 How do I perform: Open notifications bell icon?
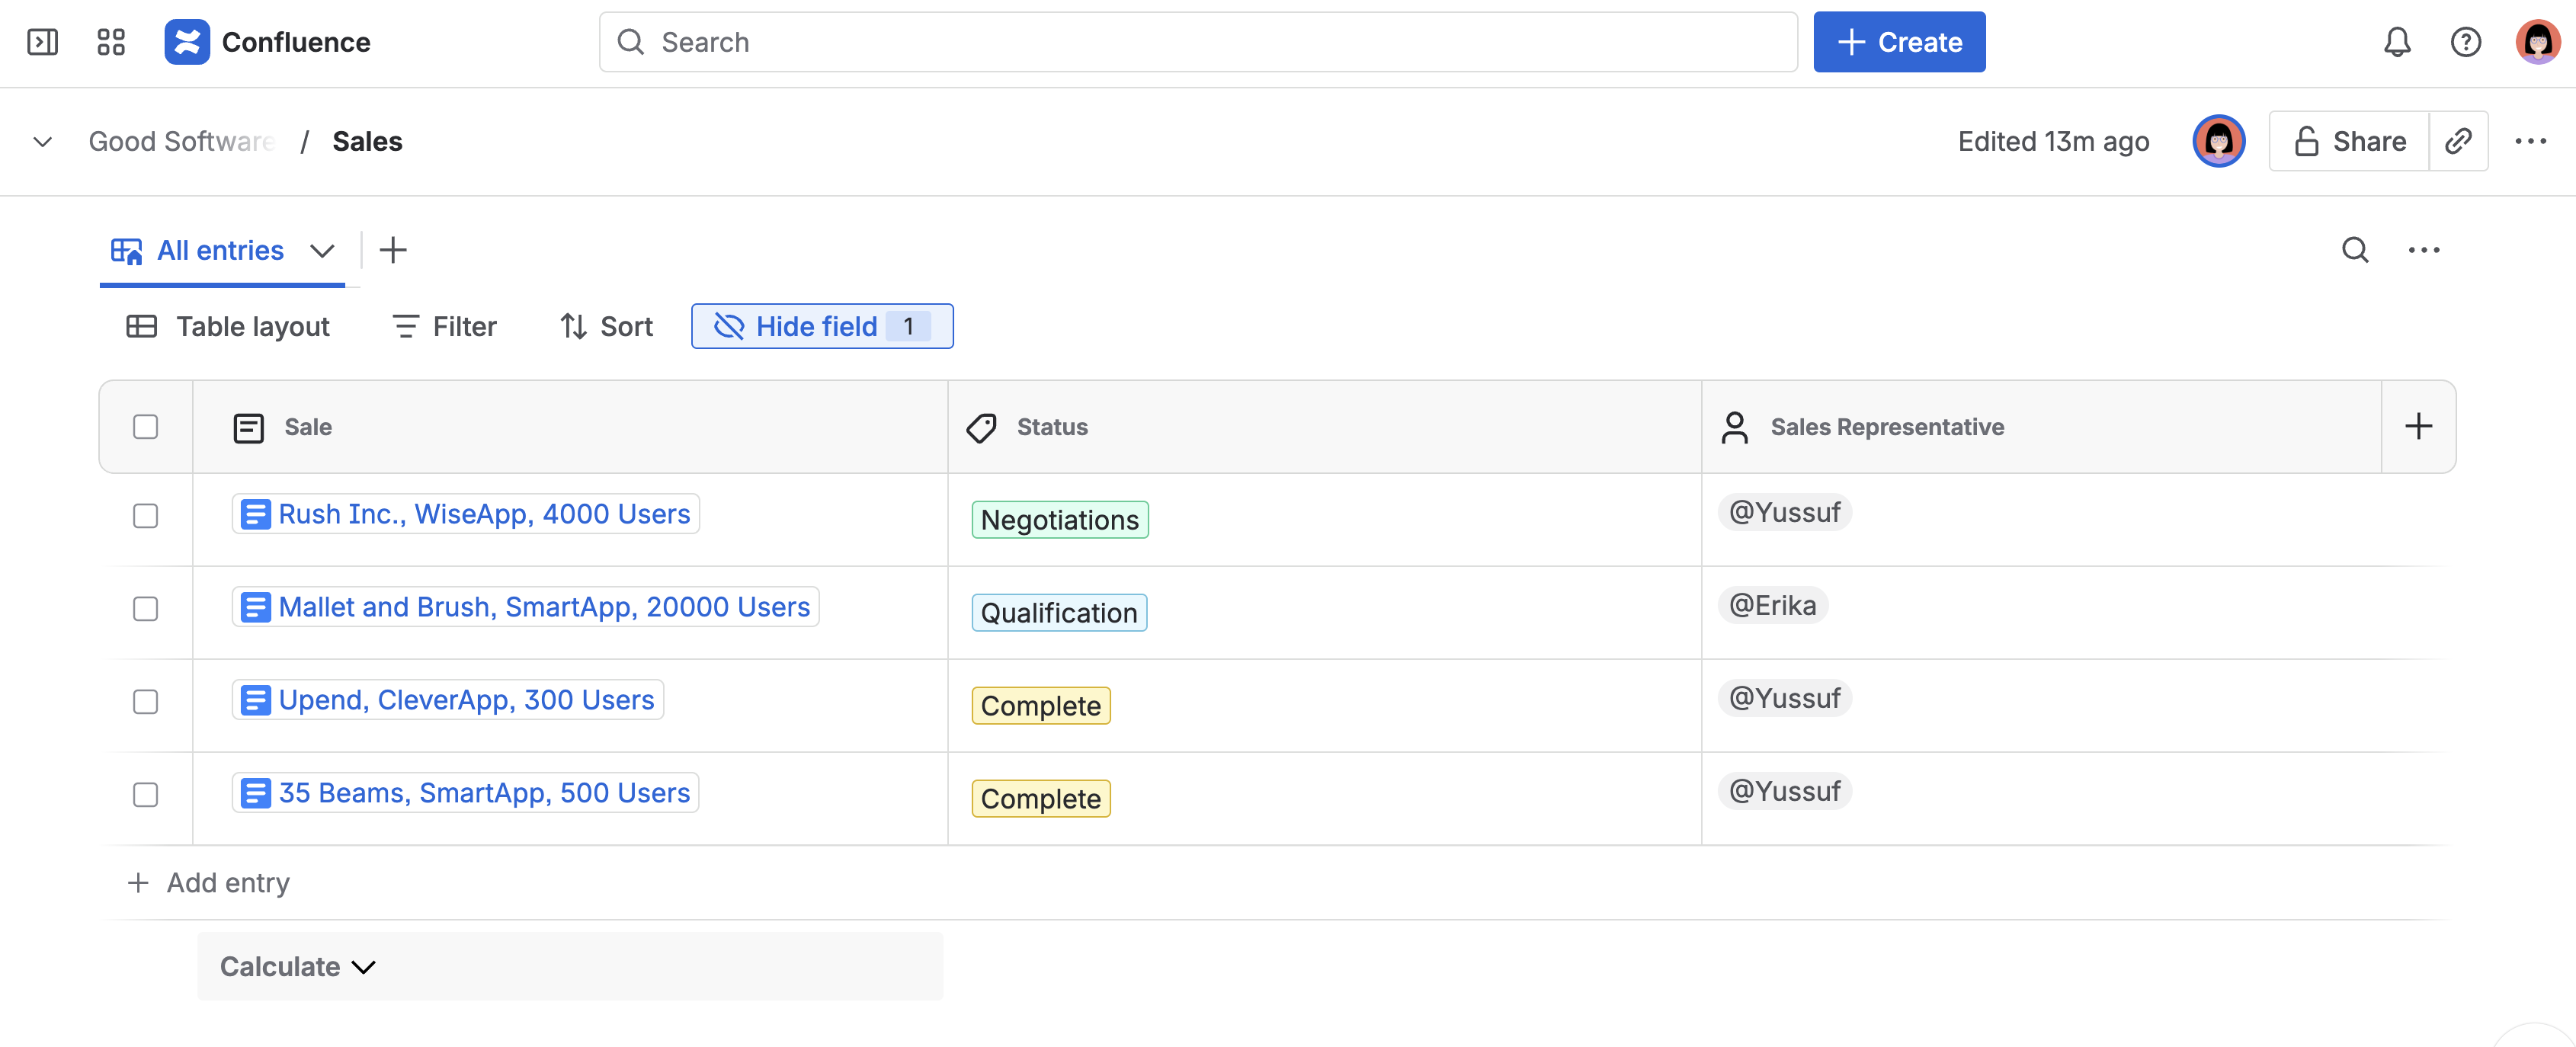click(x=2397, y=42)
